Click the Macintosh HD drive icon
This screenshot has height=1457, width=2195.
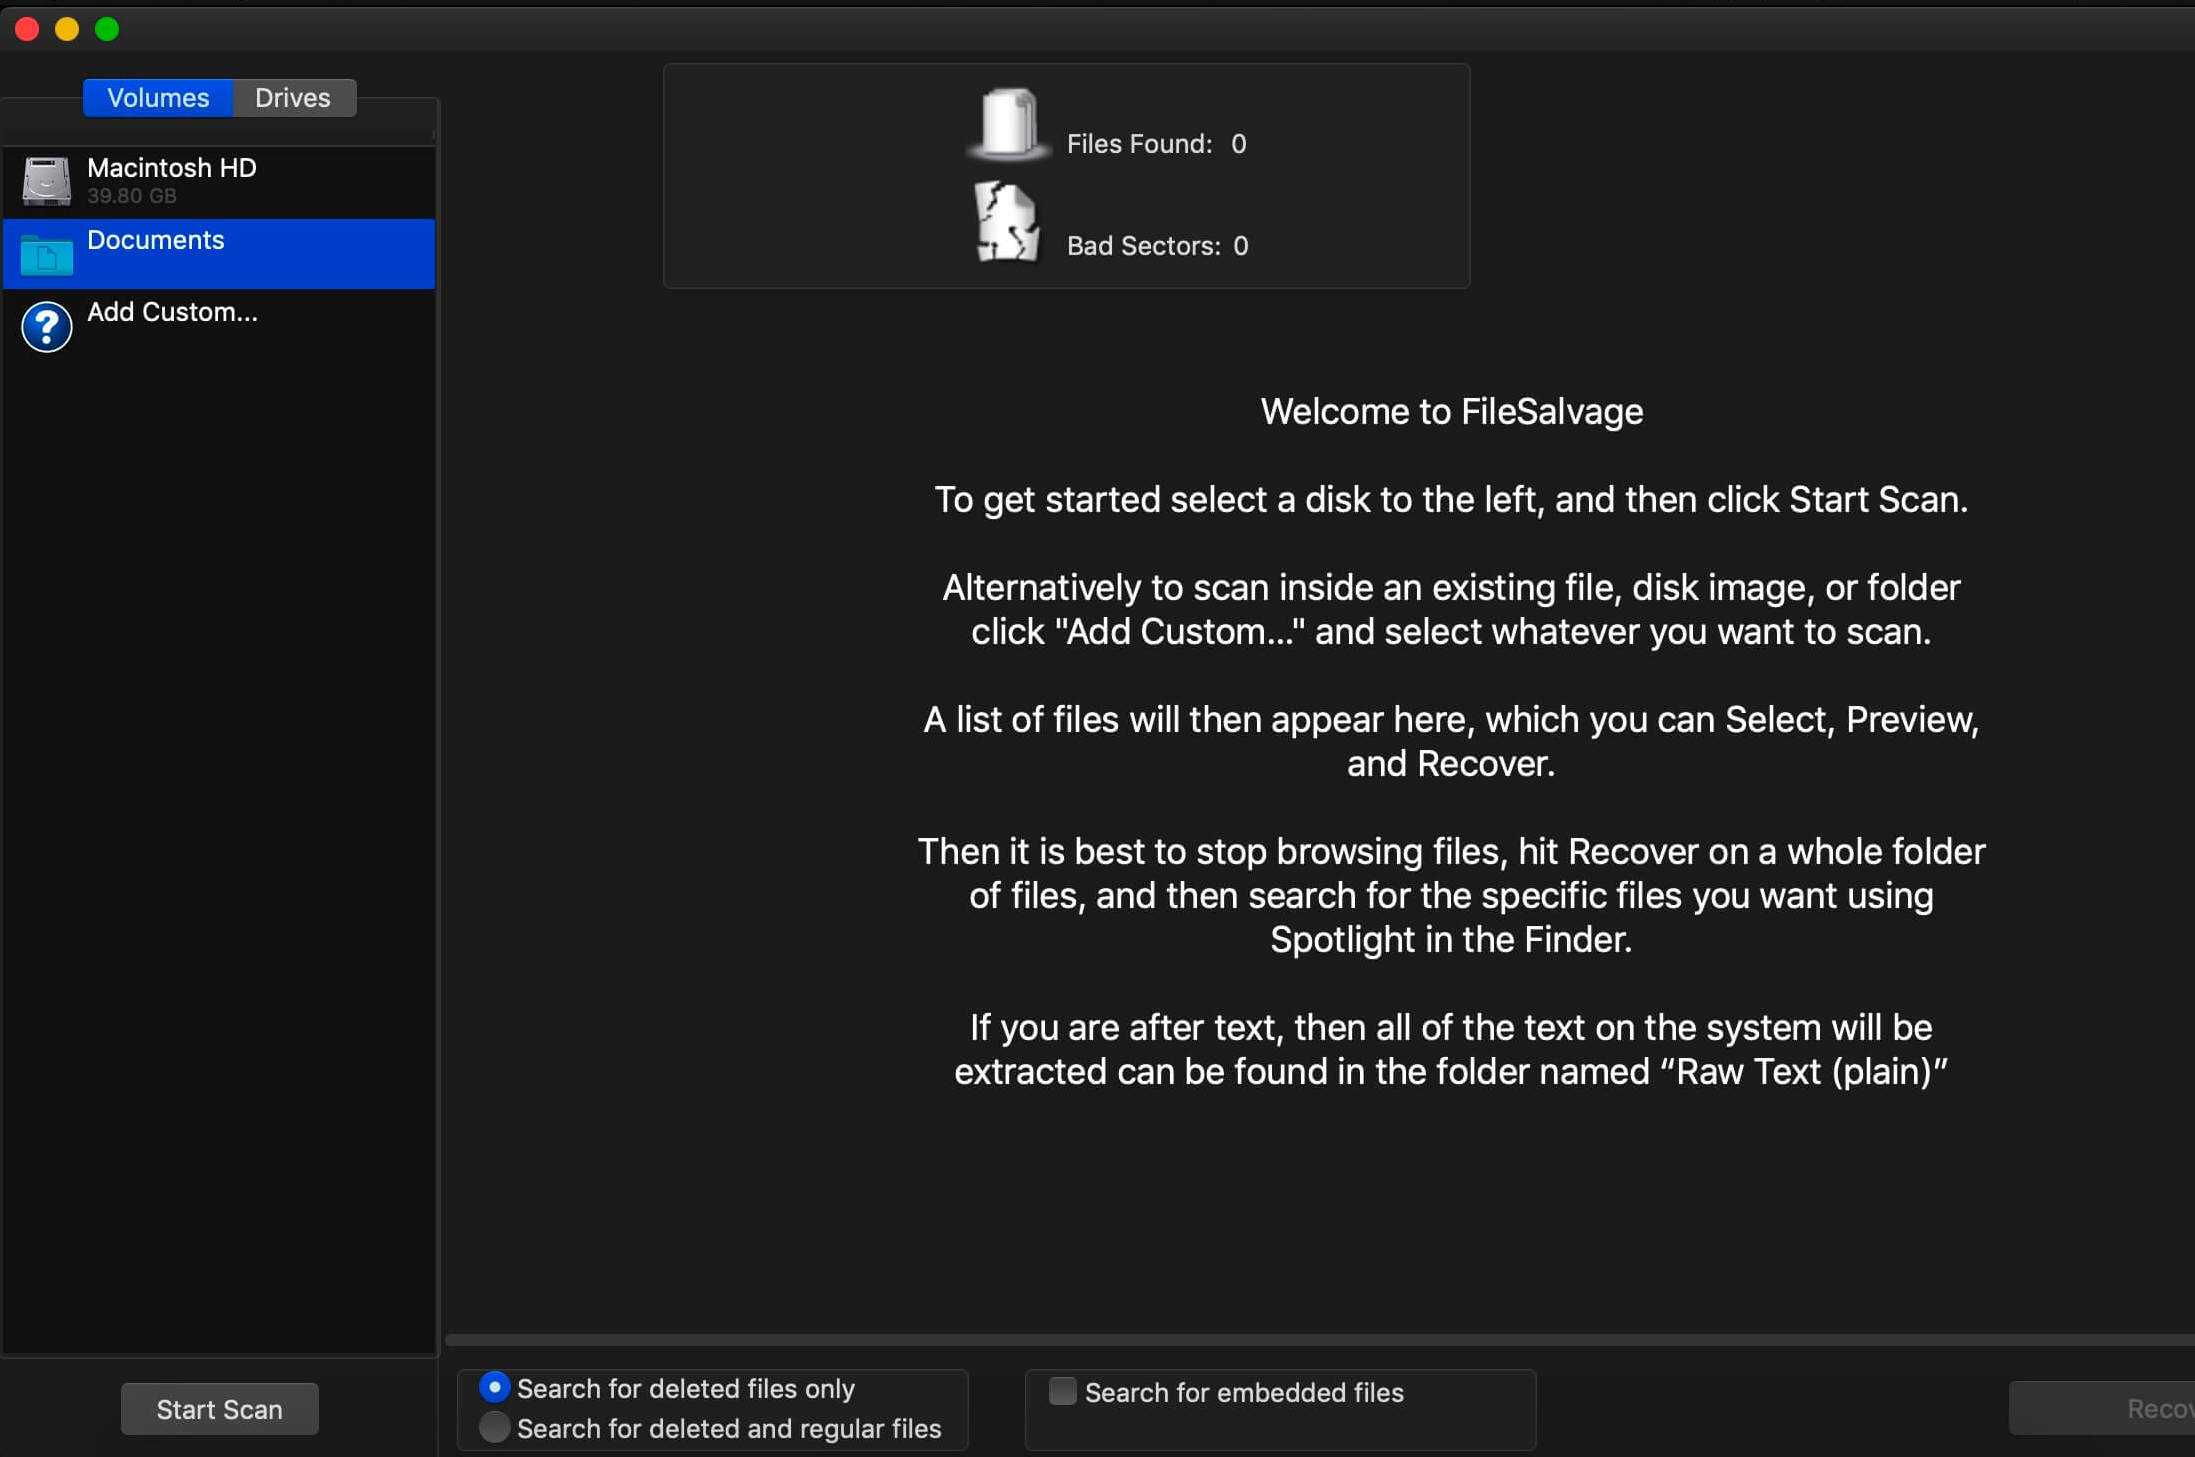pos(47,181)
